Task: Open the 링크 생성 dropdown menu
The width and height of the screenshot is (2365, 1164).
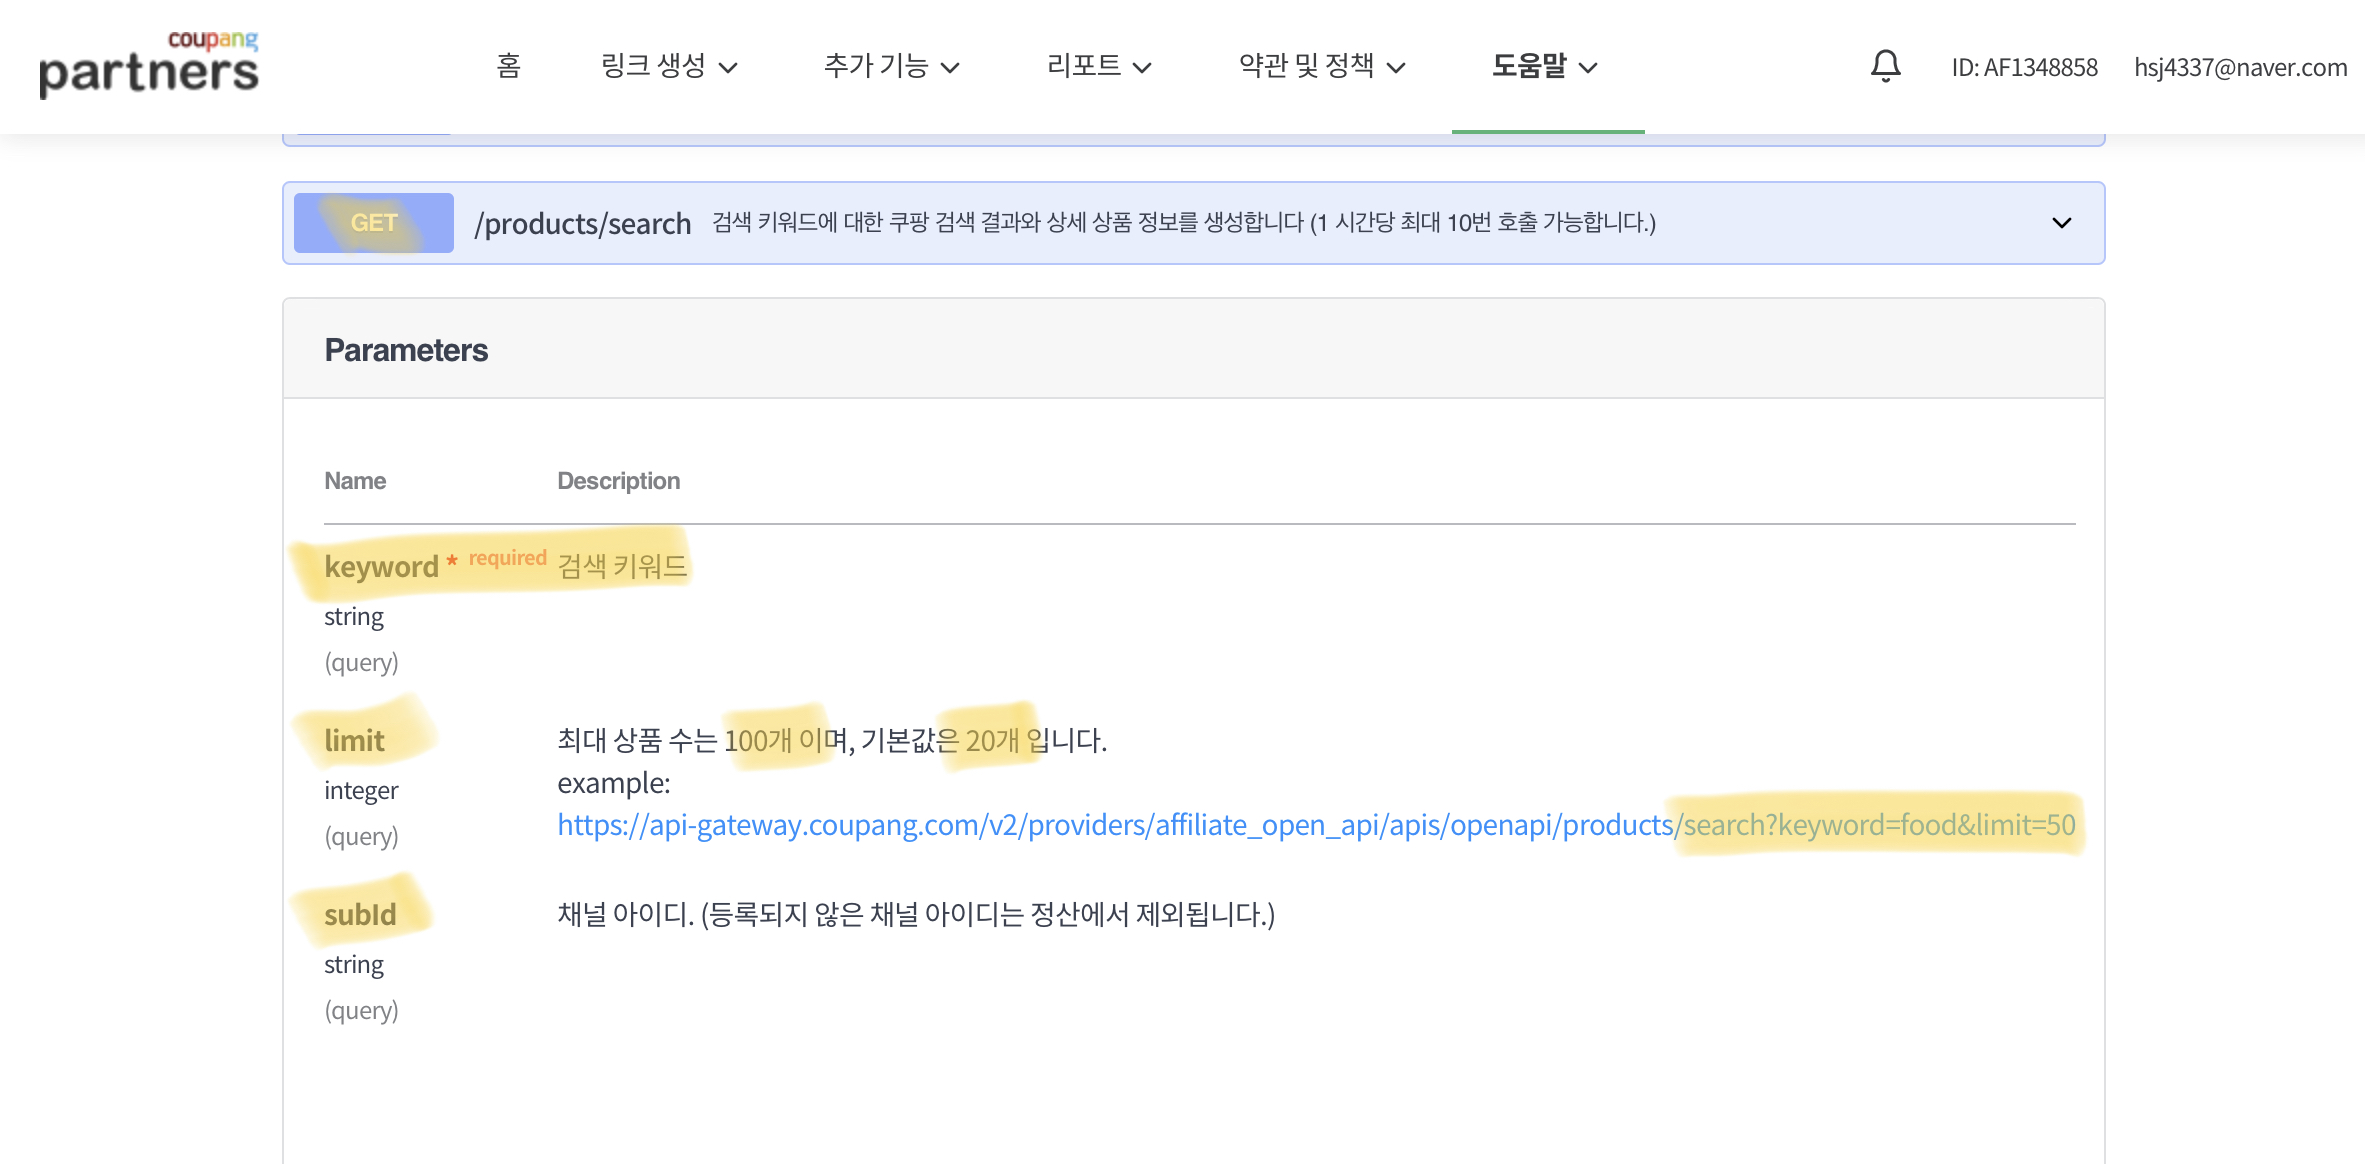Action: (x=668, y=66)
